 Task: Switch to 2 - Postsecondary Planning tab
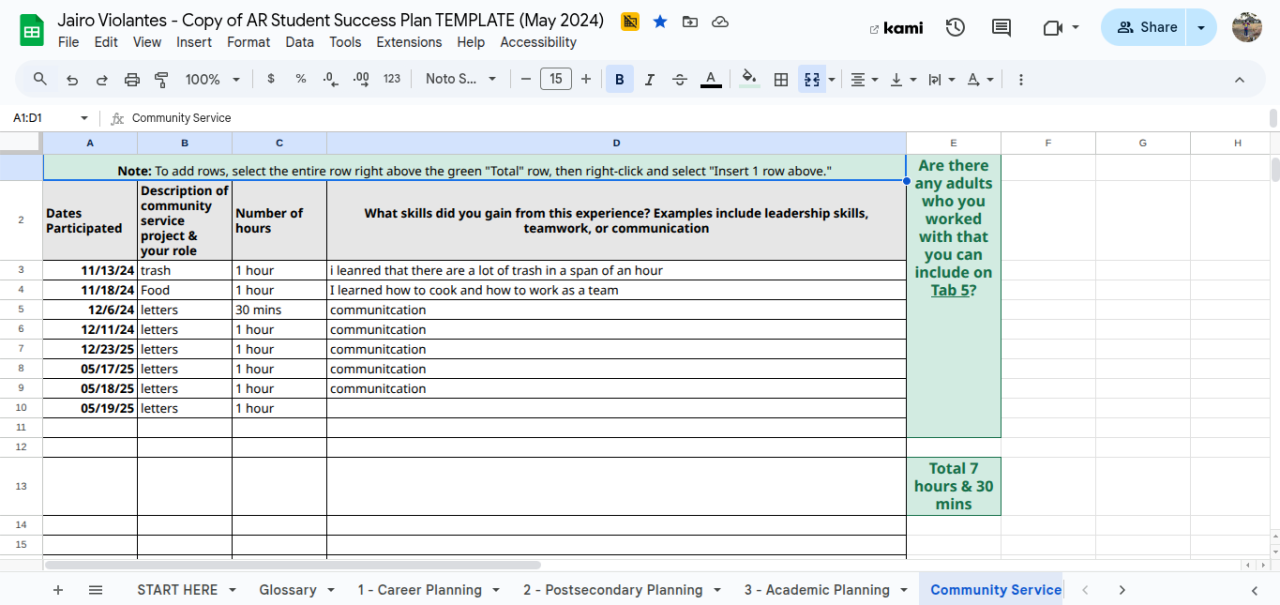(x=612, y=590)
